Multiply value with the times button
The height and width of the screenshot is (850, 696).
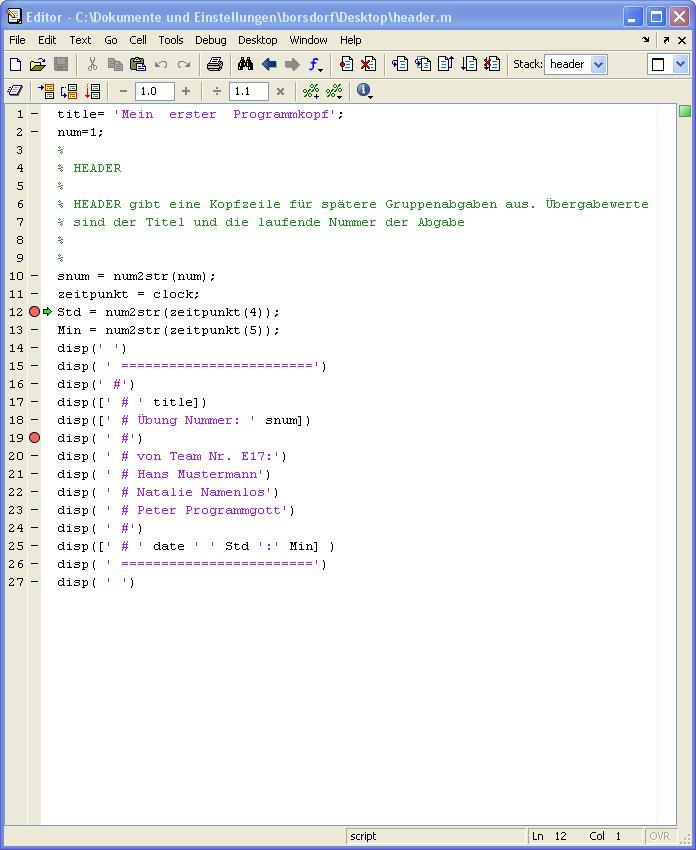click(280, 91)
